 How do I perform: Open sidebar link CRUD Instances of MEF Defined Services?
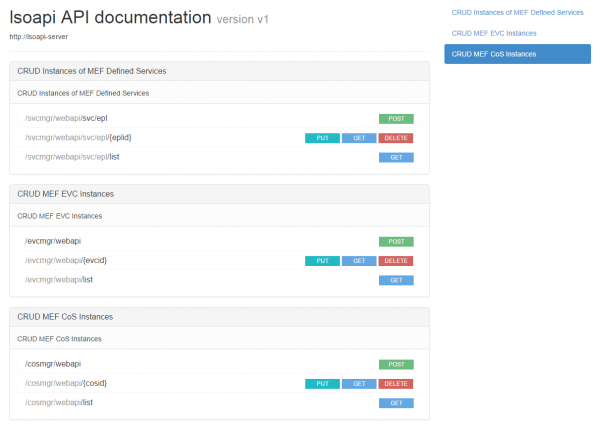coord(517,13)
